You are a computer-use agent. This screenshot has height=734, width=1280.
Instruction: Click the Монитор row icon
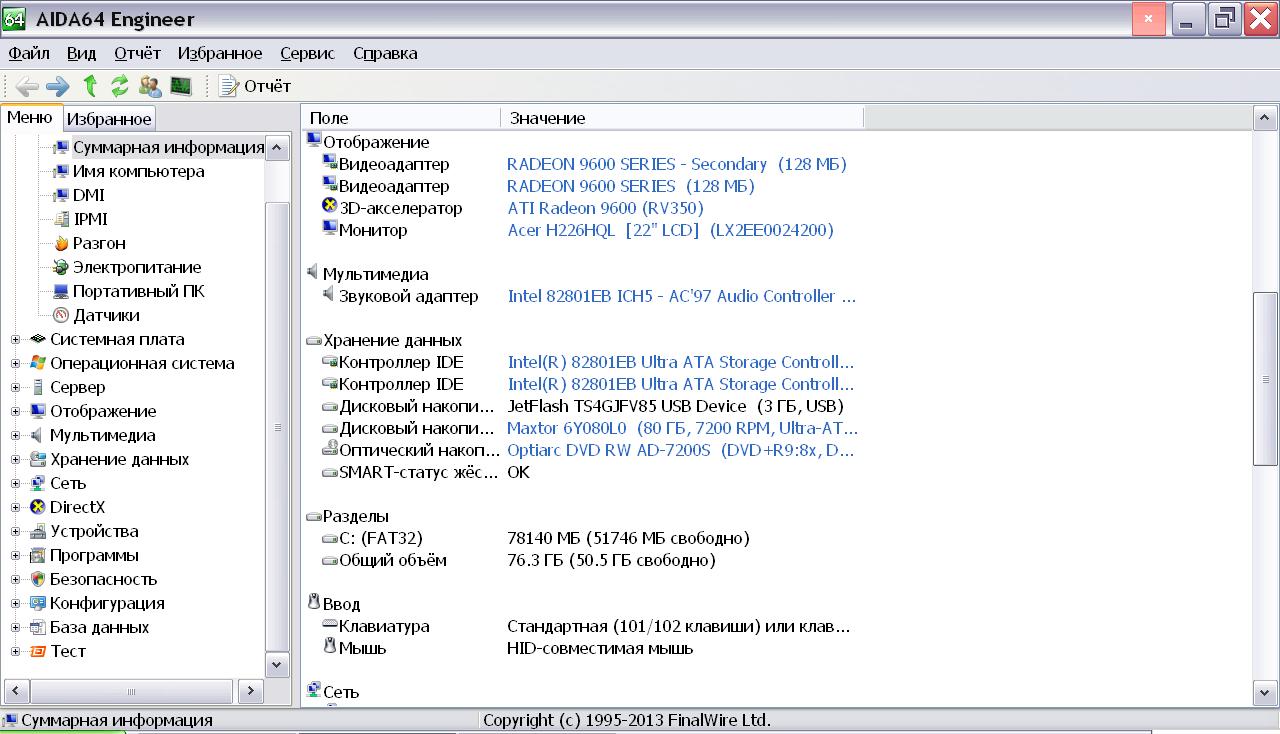[330, 229]
